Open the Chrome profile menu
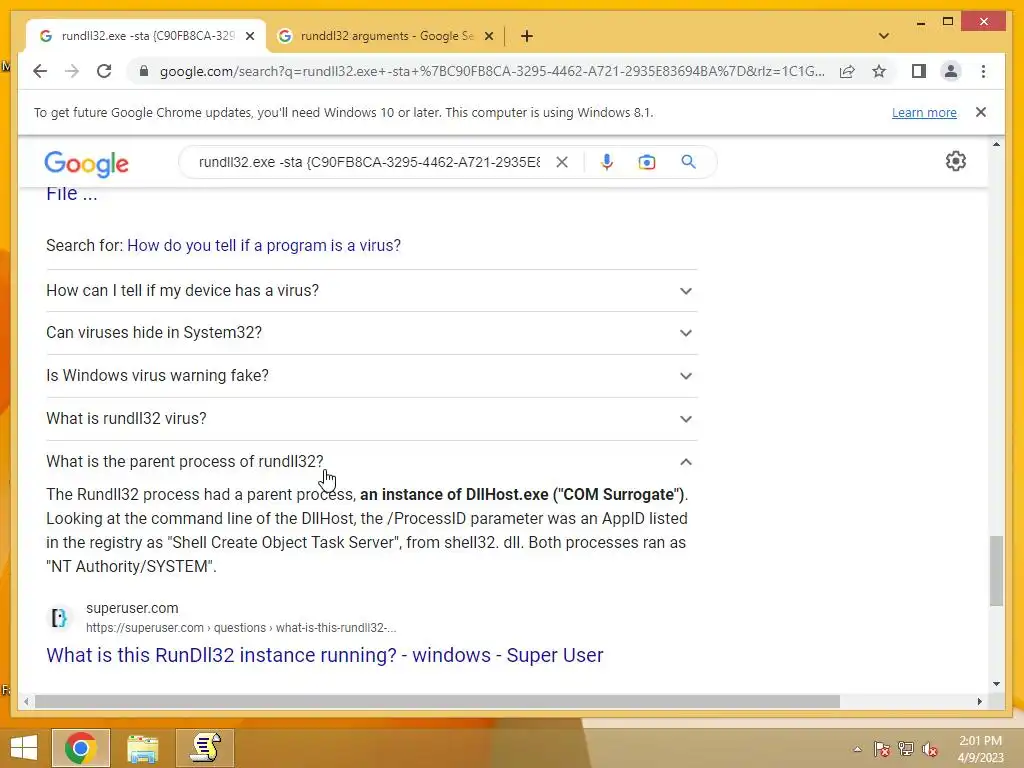 click(x=951, y=71)
